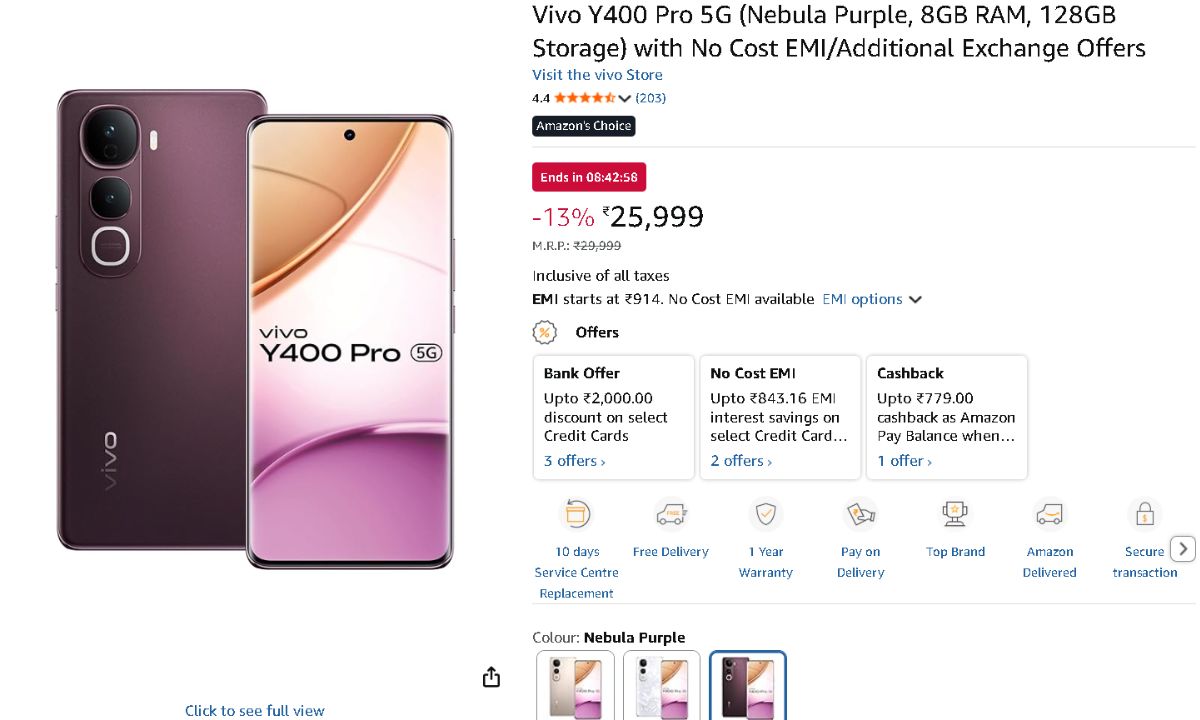The height and width of the screenshot is (720, 1200).
Task: Click the 10 days Service Centre Replacement icon
Action: [576, 514]
